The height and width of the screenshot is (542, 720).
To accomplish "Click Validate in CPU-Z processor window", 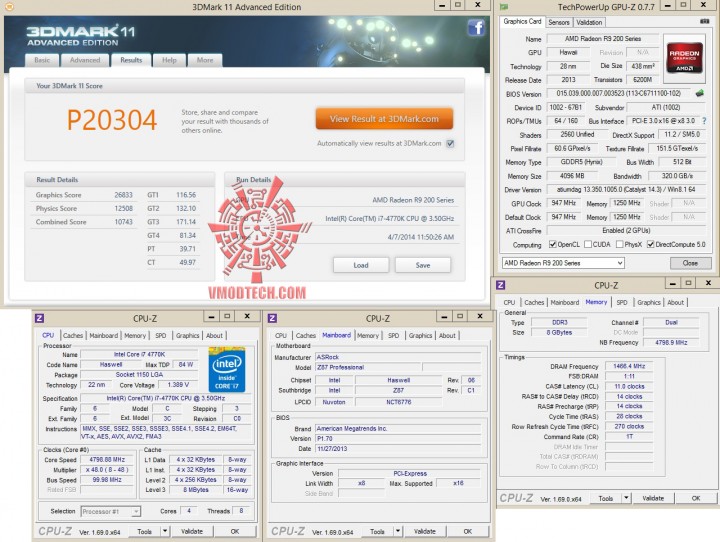I will tap(192, 531).
